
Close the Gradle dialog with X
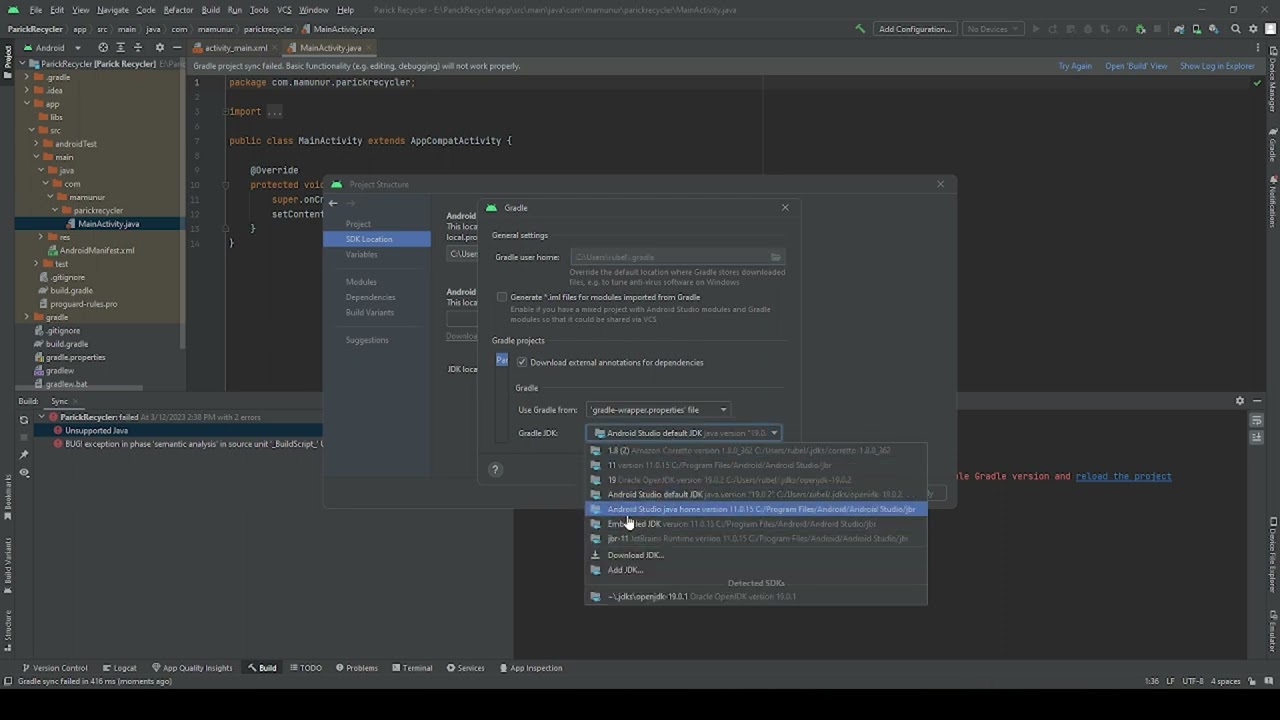[785, 207]
